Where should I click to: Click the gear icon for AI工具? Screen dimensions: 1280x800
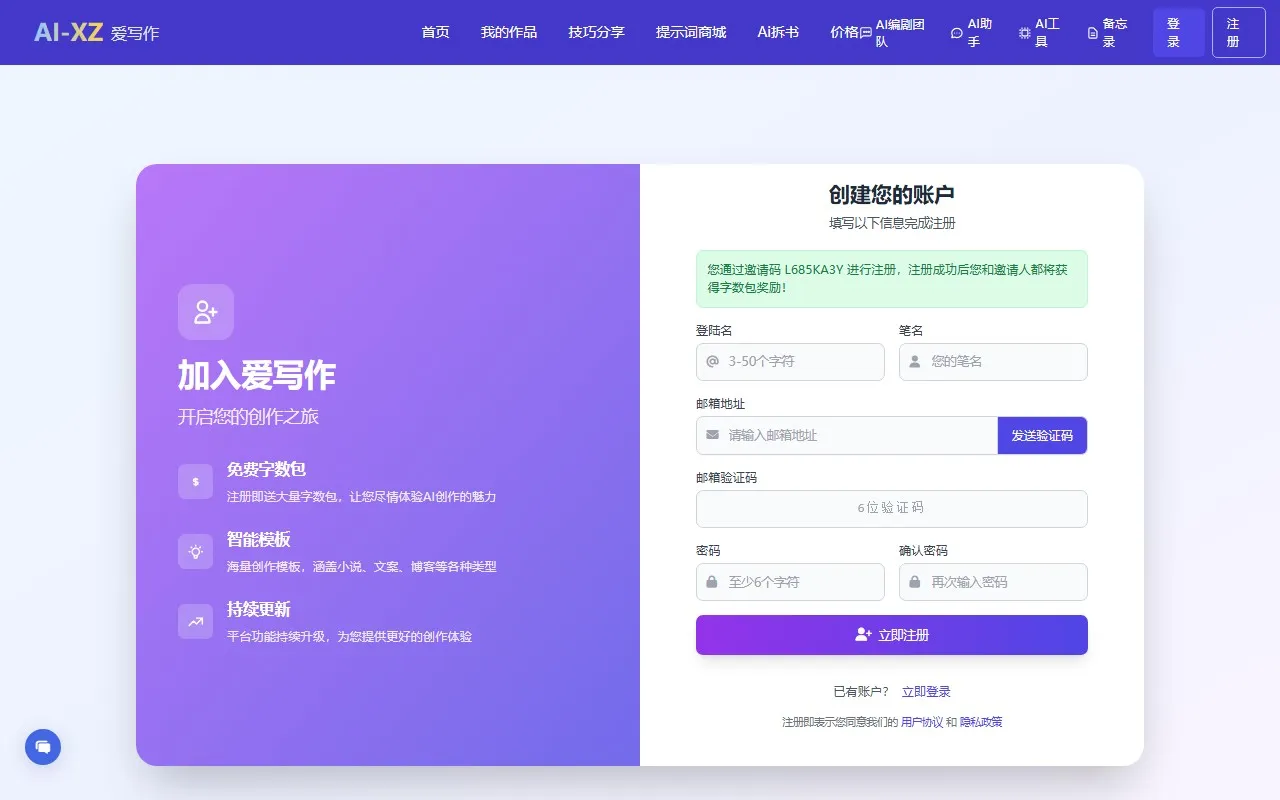coord(1023,33)
